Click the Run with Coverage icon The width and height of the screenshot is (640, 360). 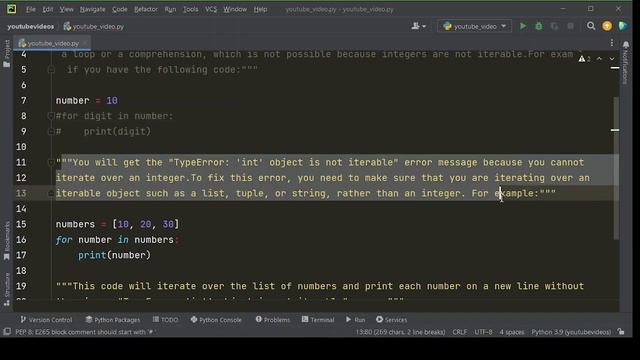[x=554, y=26]
